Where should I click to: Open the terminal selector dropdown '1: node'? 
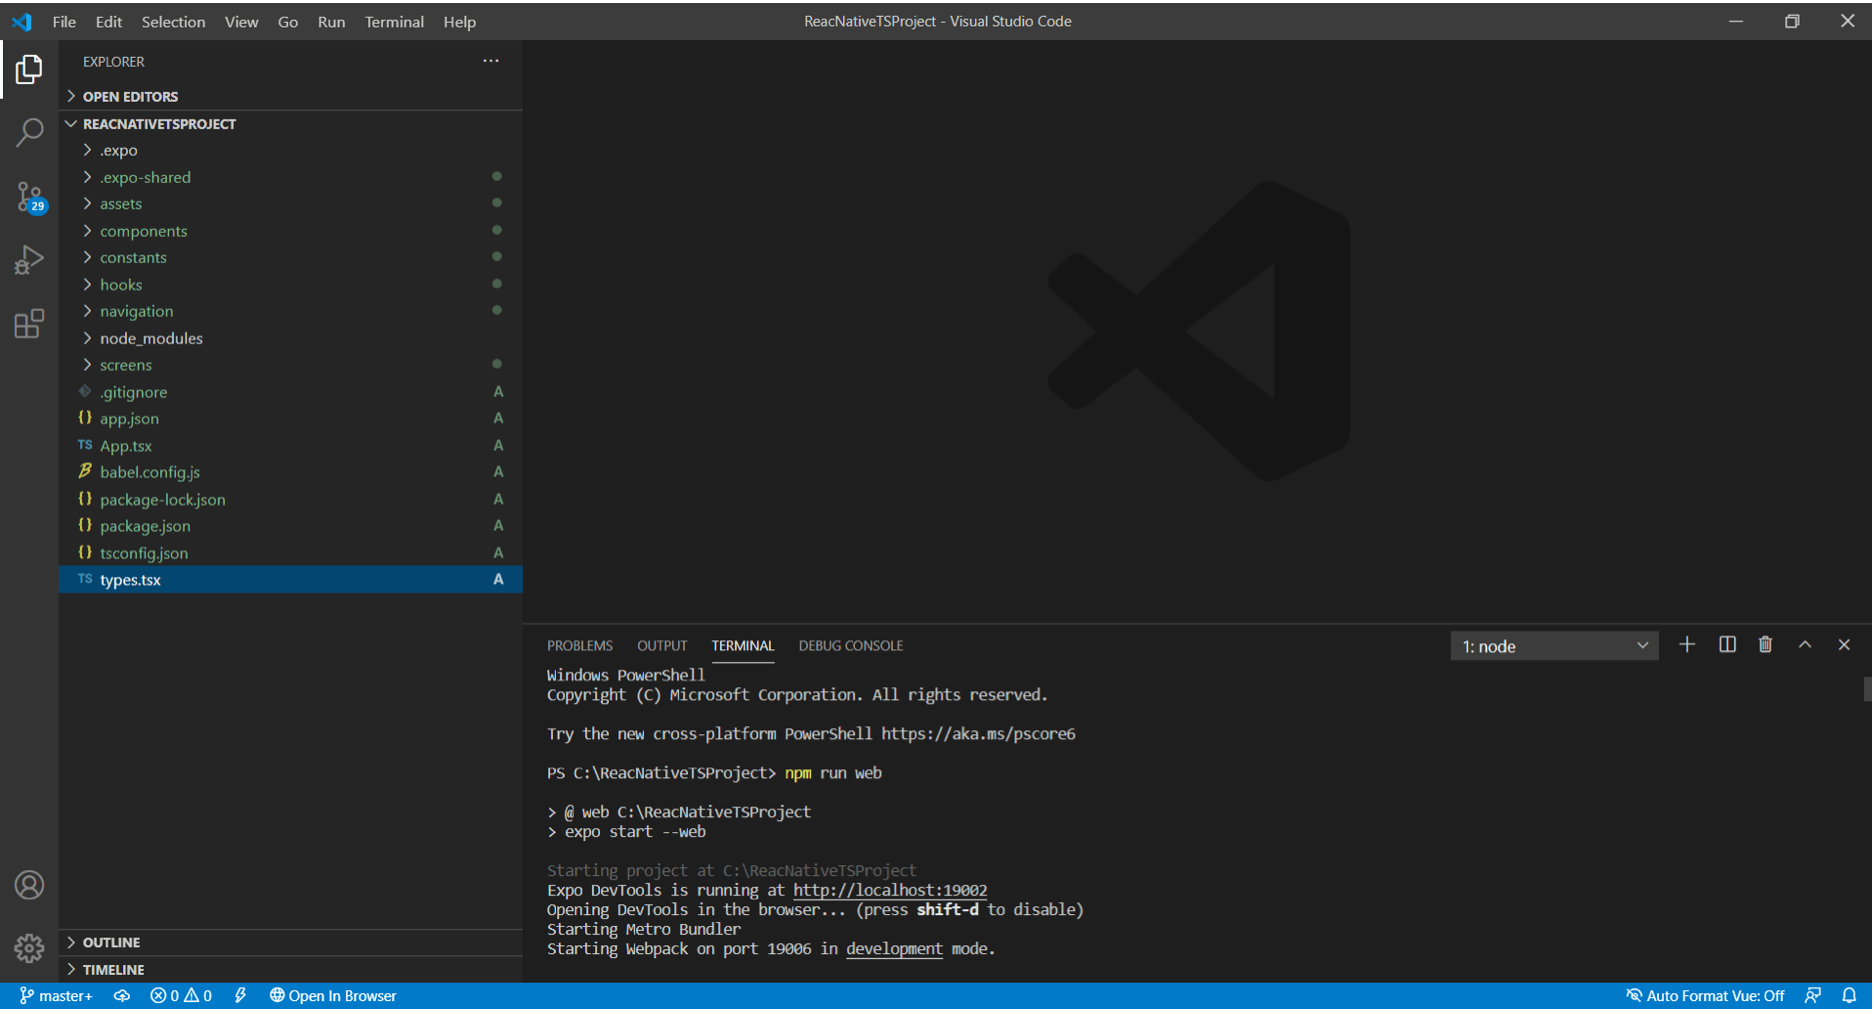[1554, 646]
